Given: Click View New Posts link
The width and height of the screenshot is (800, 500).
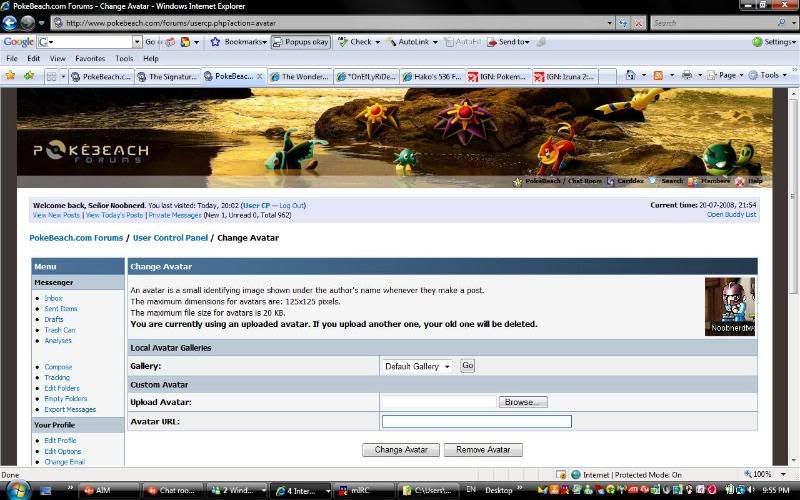Looking at the screenshot, I should click(56, 215).
